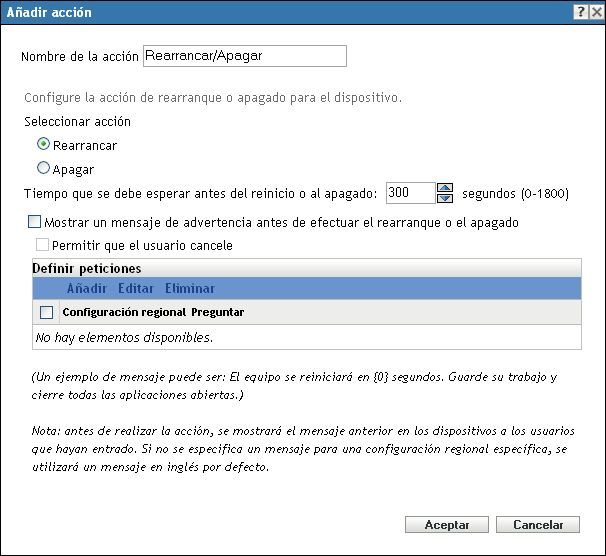
Task: Select the Apagar radio option
Action: [x=43, y=169]
